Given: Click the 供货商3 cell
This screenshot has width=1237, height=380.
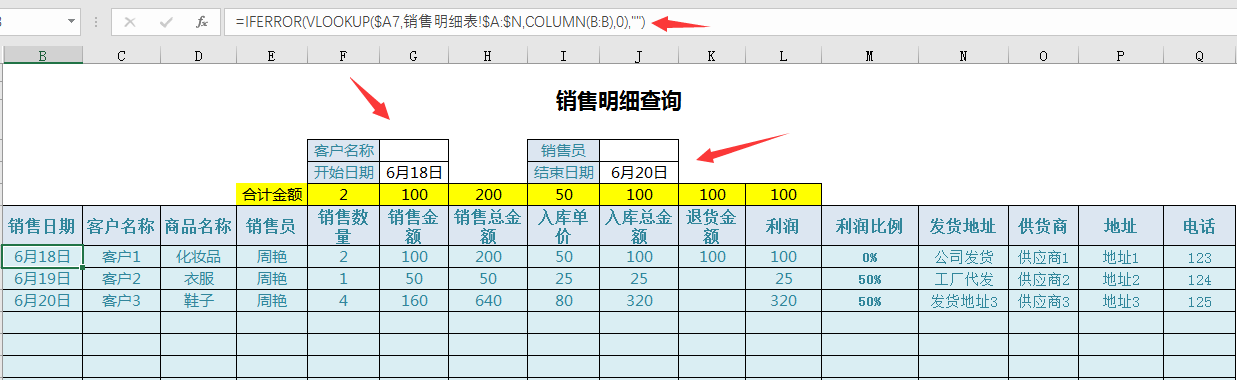Looking at the screenshot, I should coord(1043,300).
